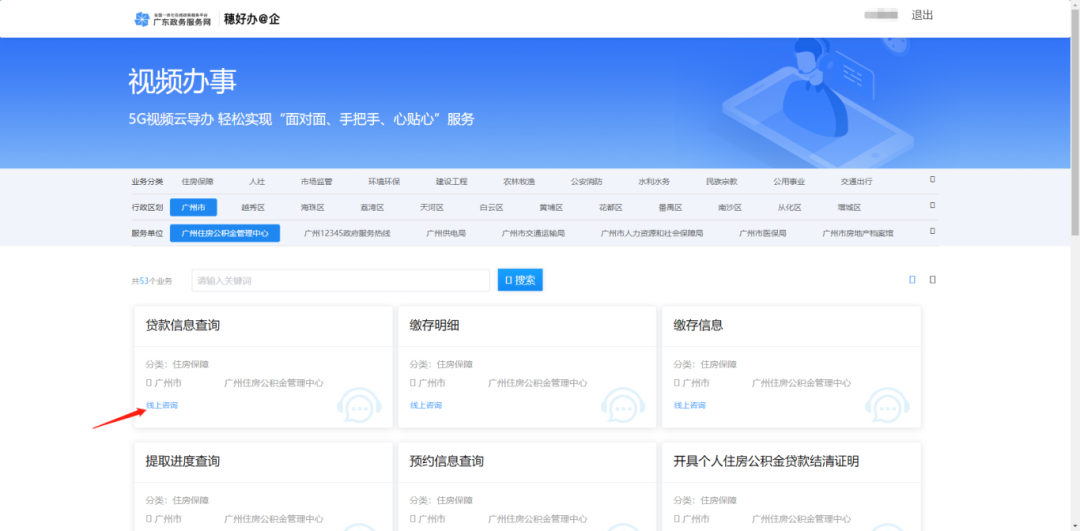The width and height of the screenshot is (1080, 531).
Task: Select 民族宗教 business category
Action: 721,182
